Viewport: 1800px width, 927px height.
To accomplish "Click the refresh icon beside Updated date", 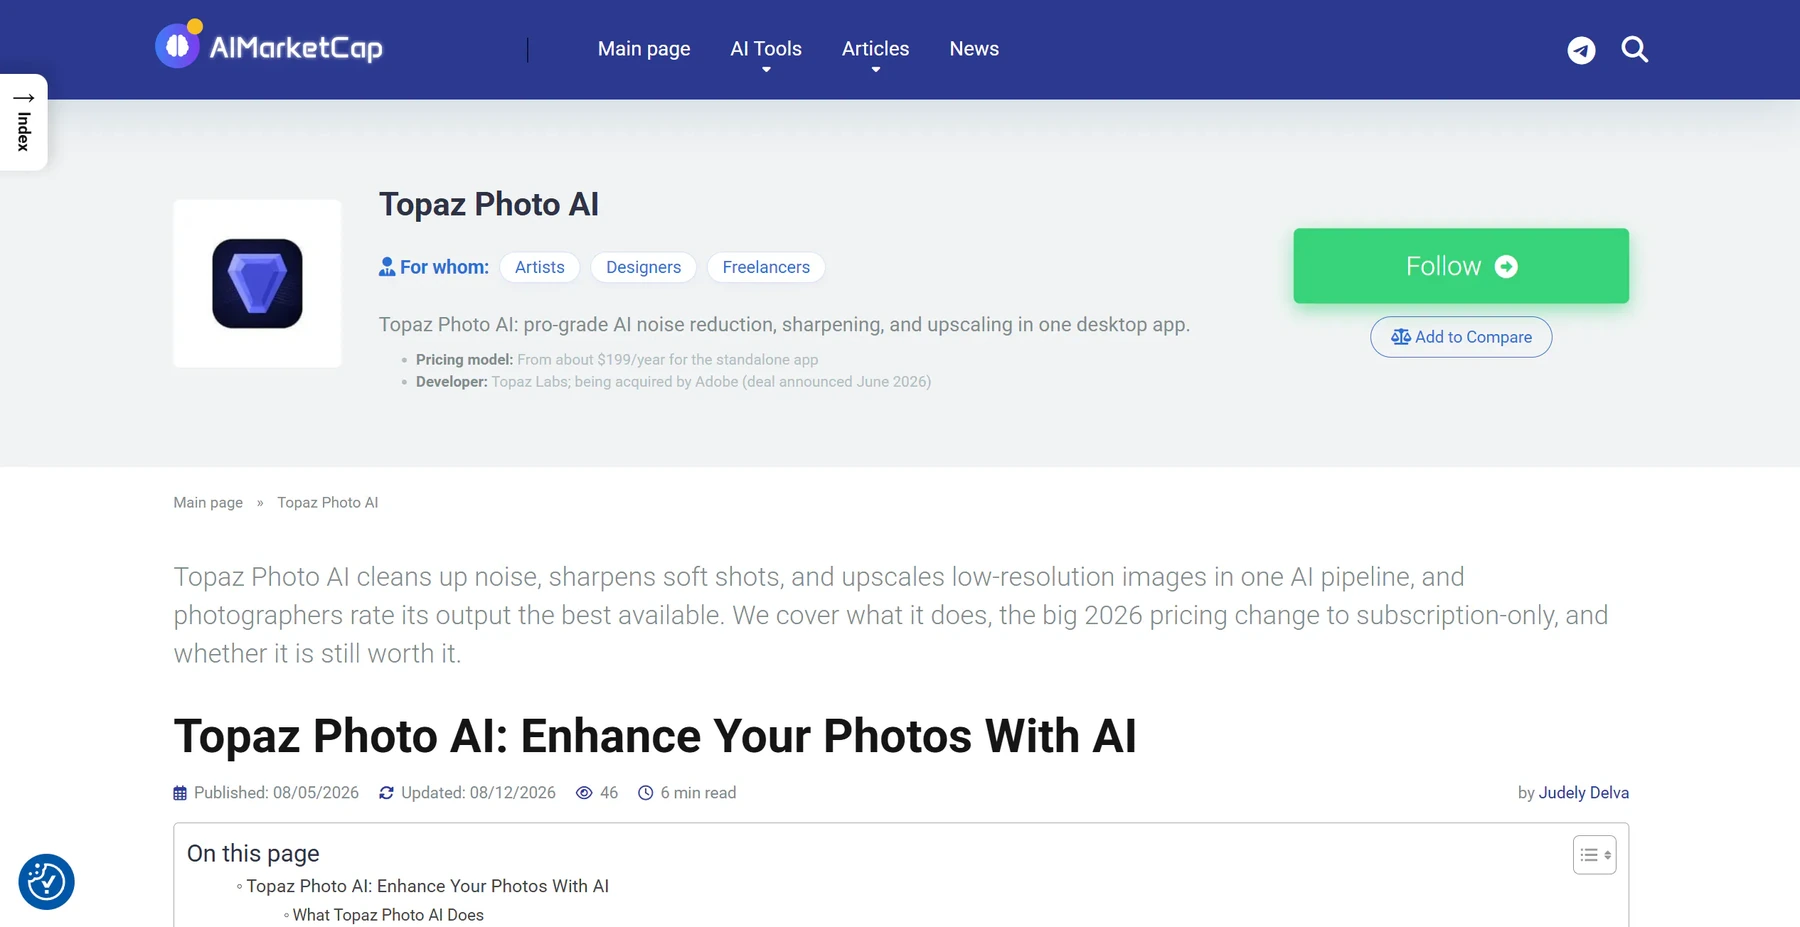I will click(386, 793).
